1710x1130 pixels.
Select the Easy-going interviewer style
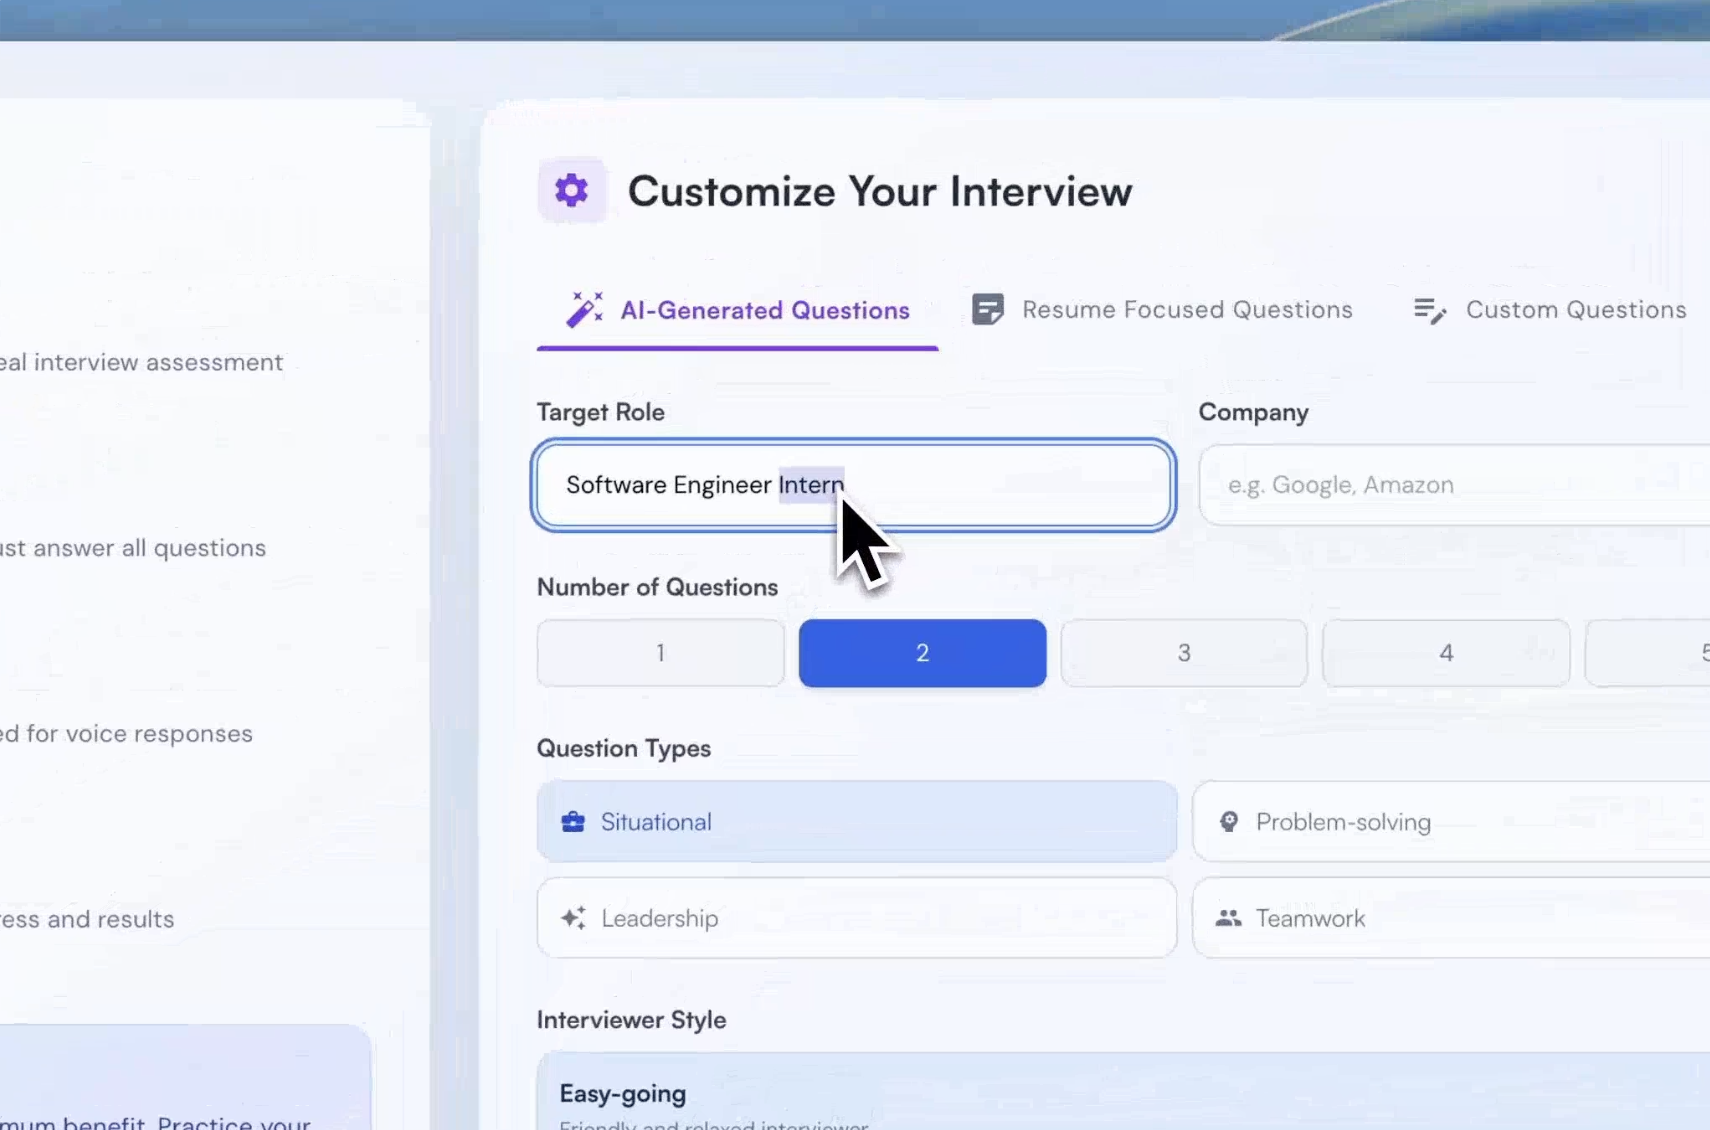(x=900, y=1095)
